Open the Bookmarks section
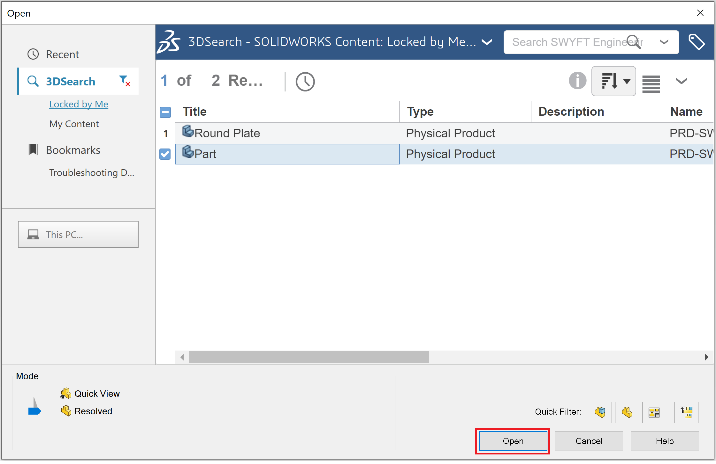Screen dimensions: 716x464 [x=64, y=150]
